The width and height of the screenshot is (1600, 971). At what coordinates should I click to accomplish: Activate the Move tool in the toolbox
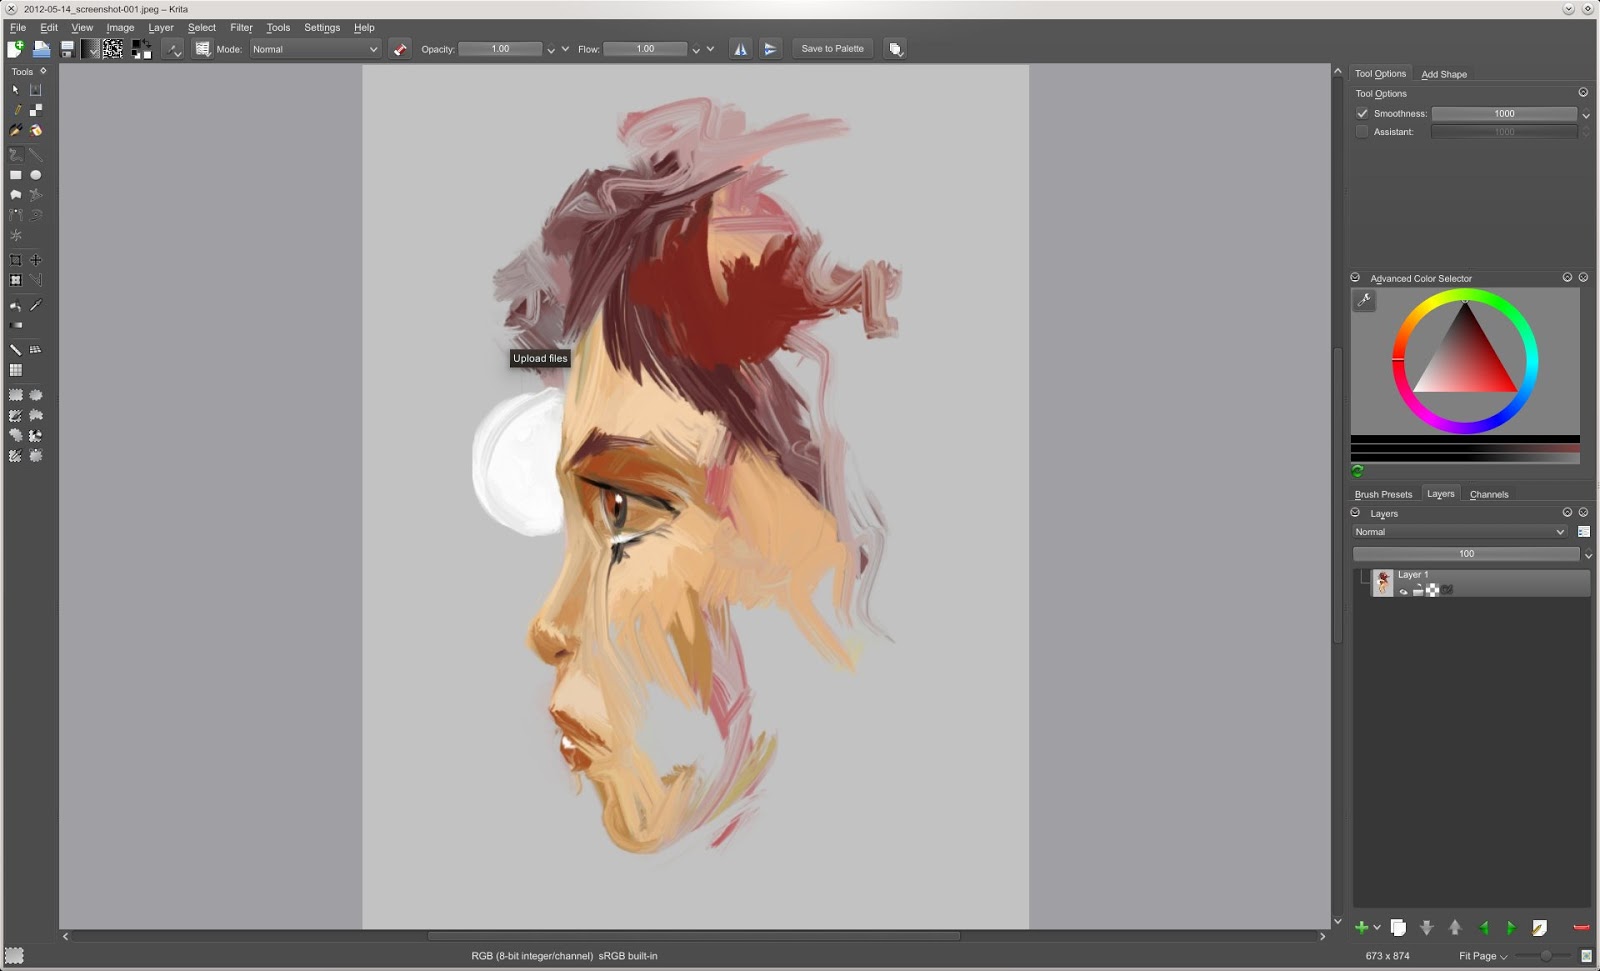(x=36, y=259)
